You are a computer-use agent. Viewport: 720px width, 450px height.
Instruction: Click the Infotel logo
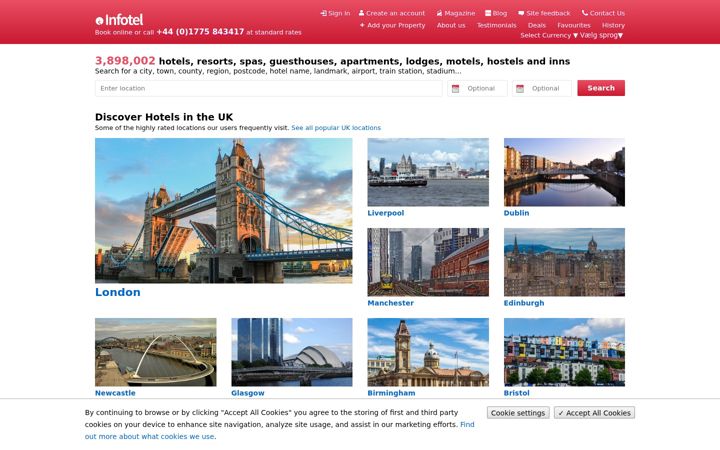[x=119, y=20]
